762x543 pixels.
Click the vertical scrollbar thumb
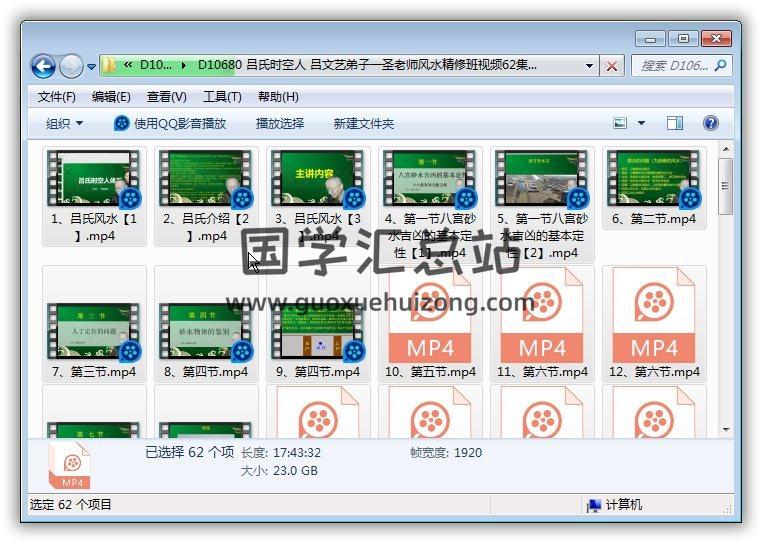pyautogui.click(x=726, y=186)
